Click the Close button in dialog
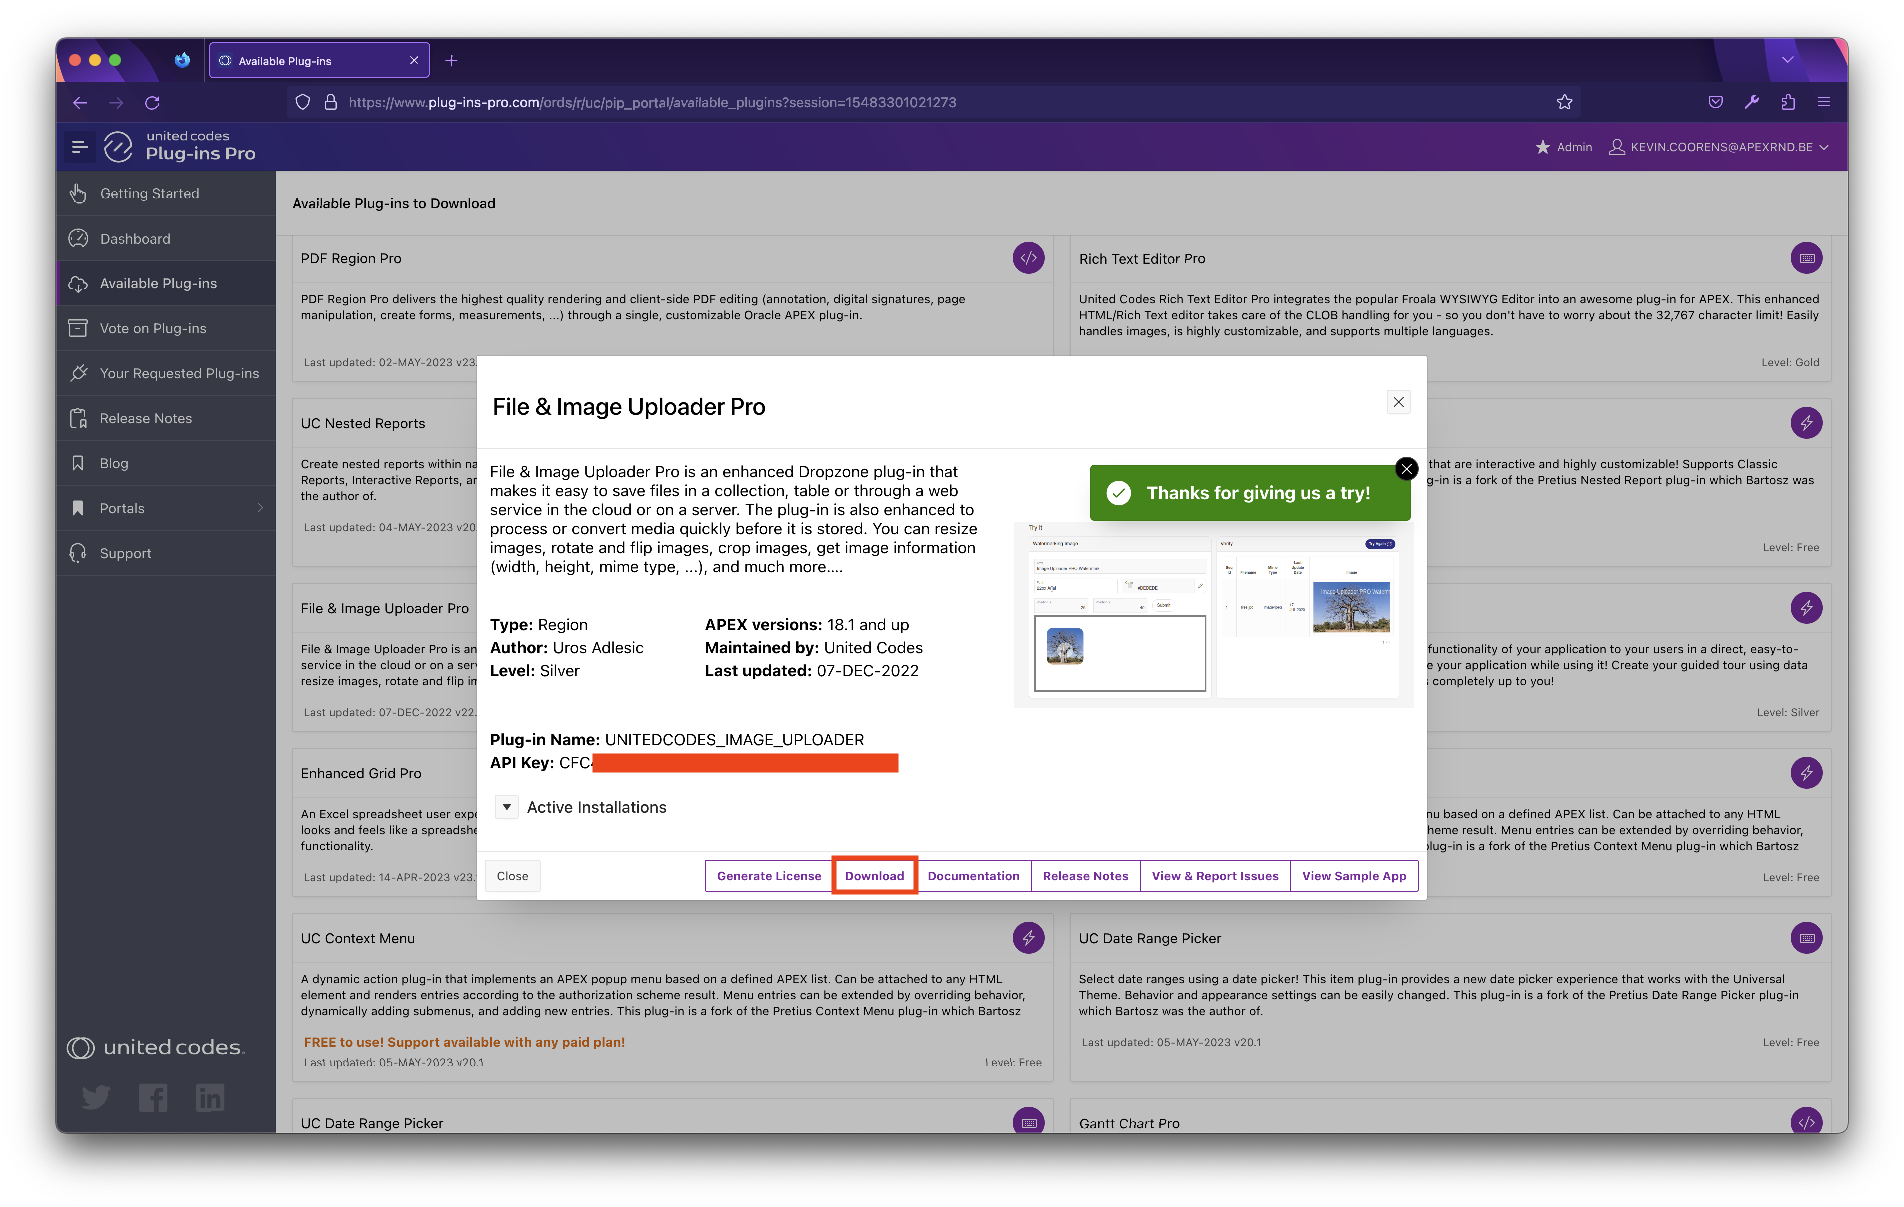 513,876
